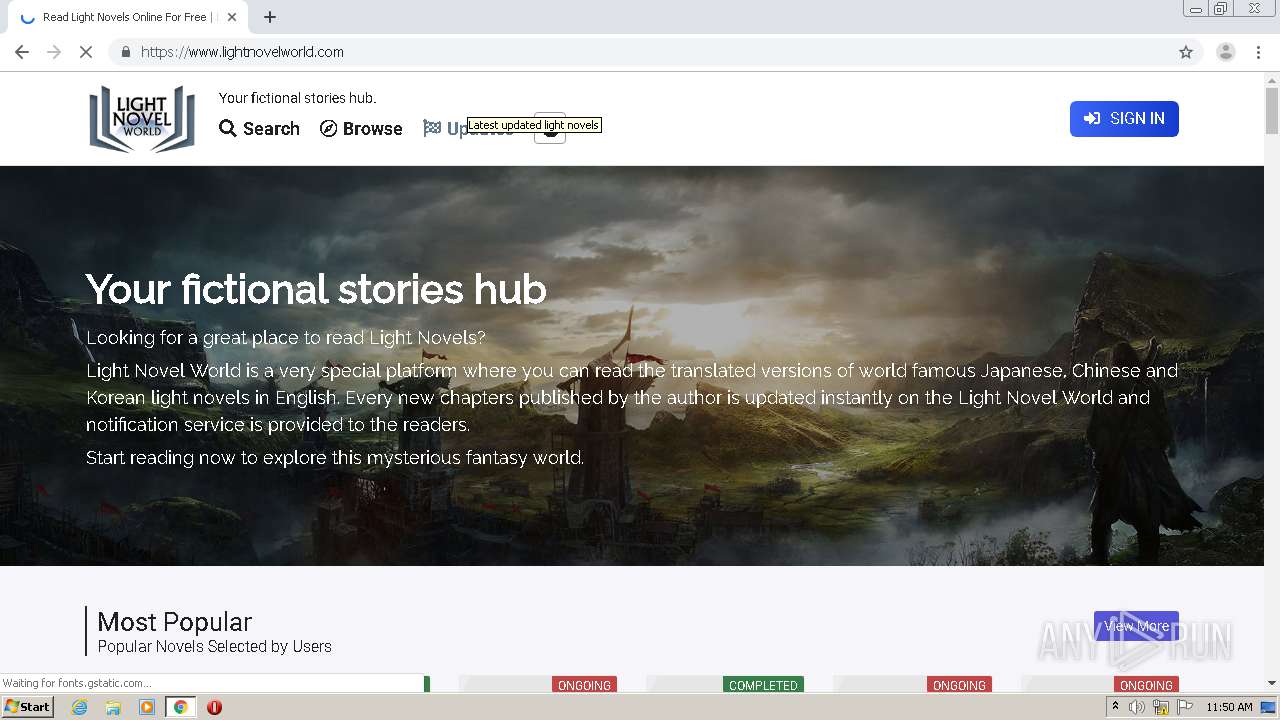The width and height of the screenshot is (1280, 720).
Task: Click the Light Novel World logo
Action: pyautogui.click(x=142, y=118)
